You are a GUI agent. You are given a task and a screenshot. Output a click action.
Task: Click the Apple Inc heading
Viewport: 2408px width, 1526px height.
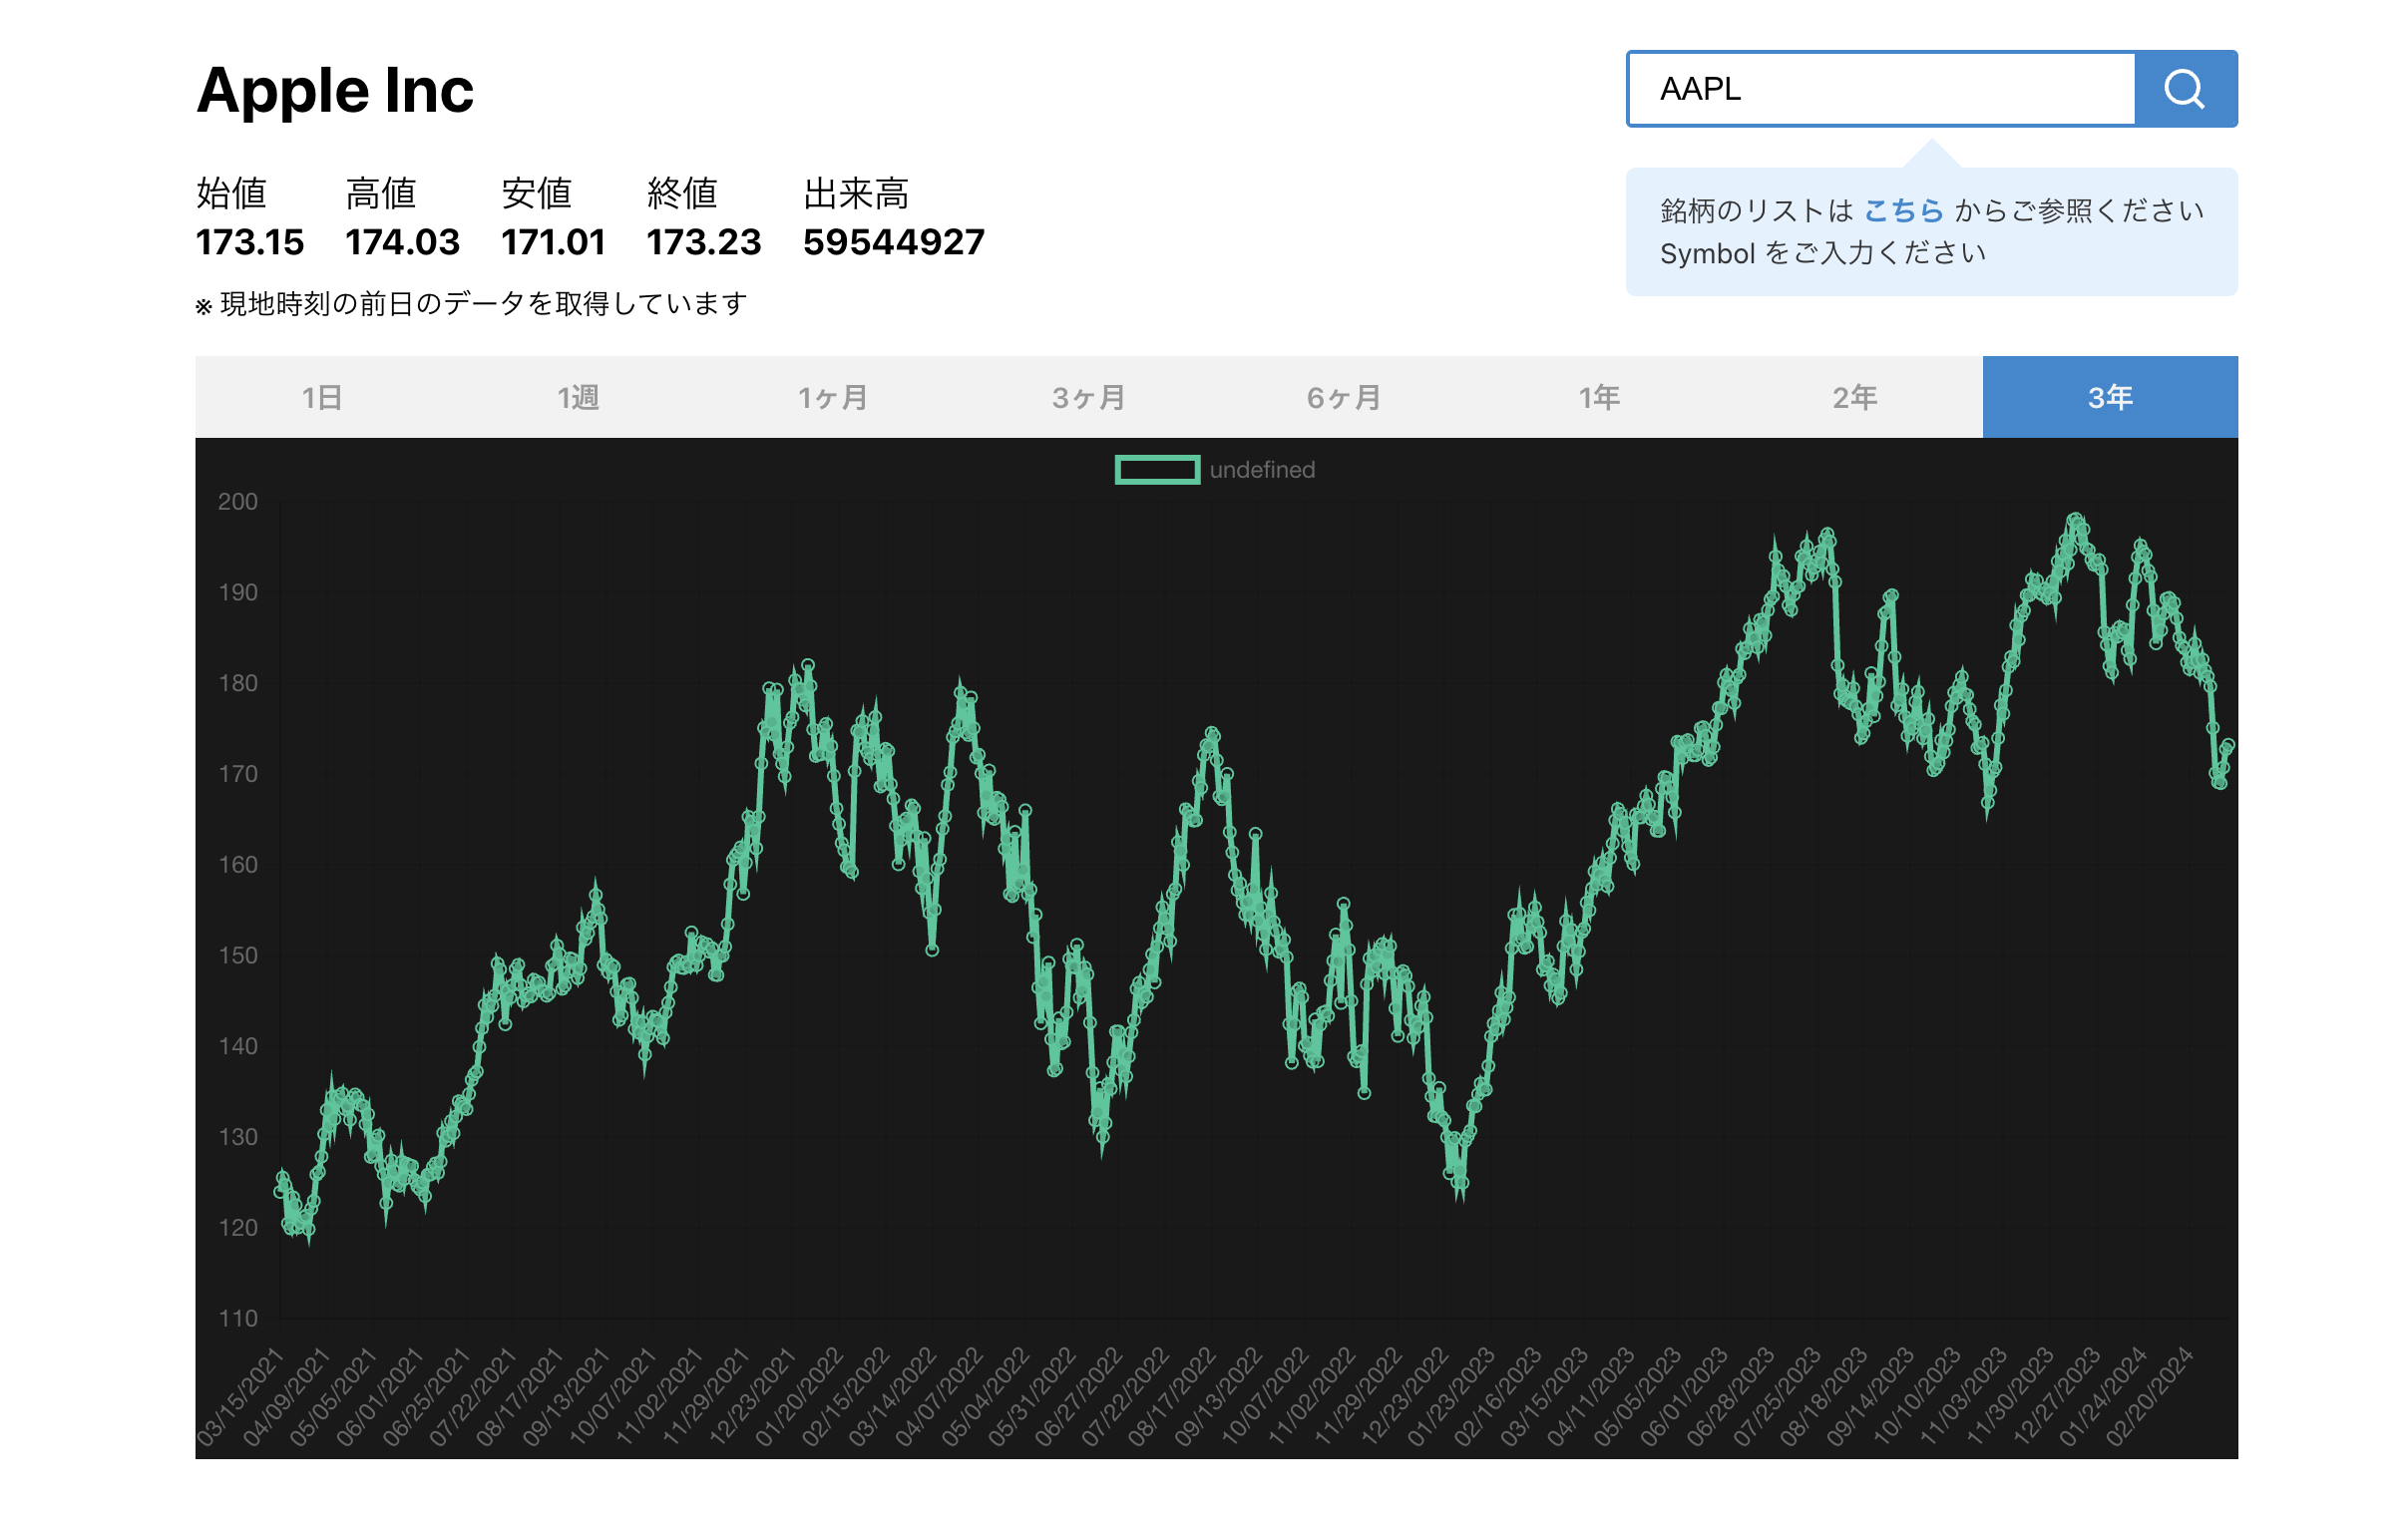[x=335, y=91]
